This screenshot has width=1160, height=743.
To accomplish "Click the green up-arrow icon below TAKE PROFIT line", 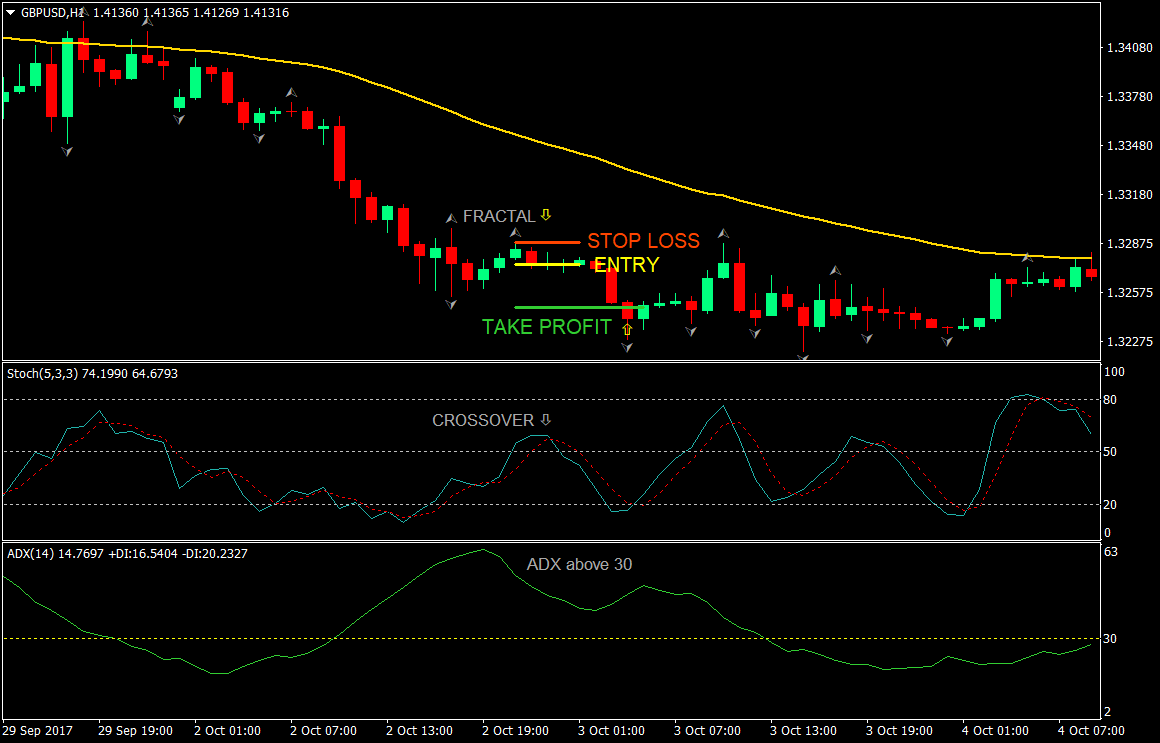I will point(627,330).
